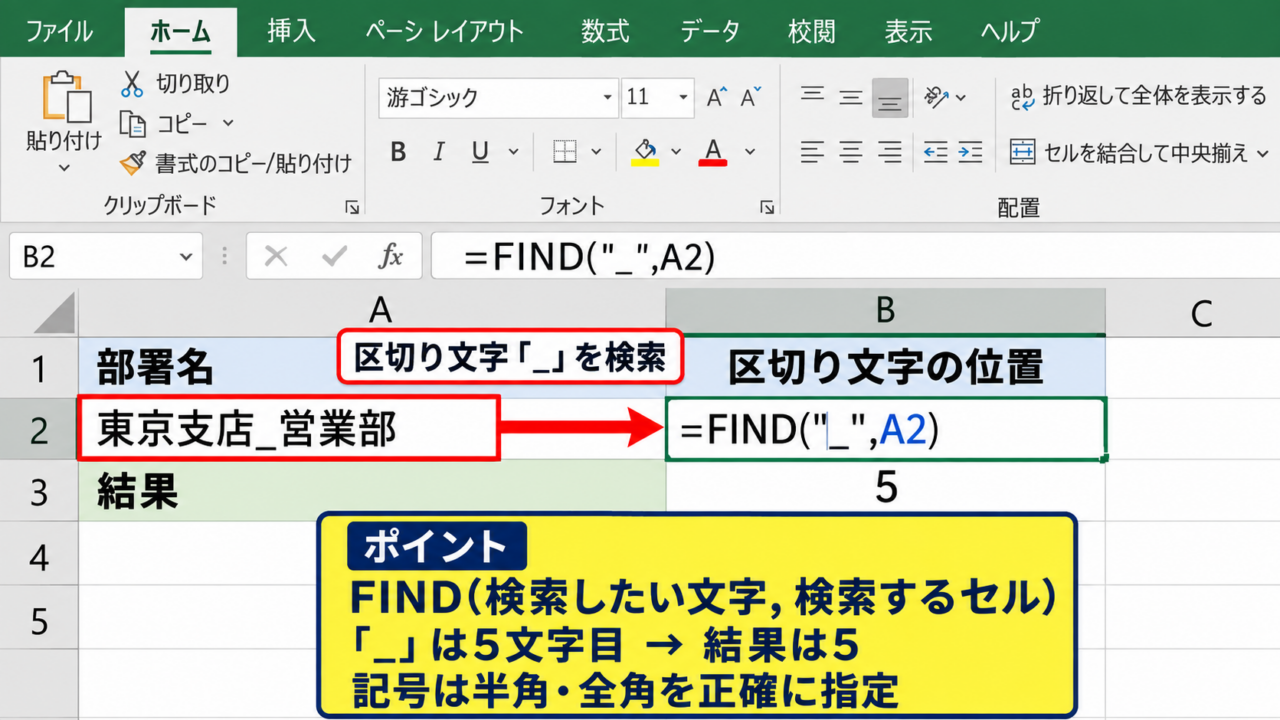Screen dimensions: 1280x720
Task: Center cell text horizontally
Action: point(851,152)
